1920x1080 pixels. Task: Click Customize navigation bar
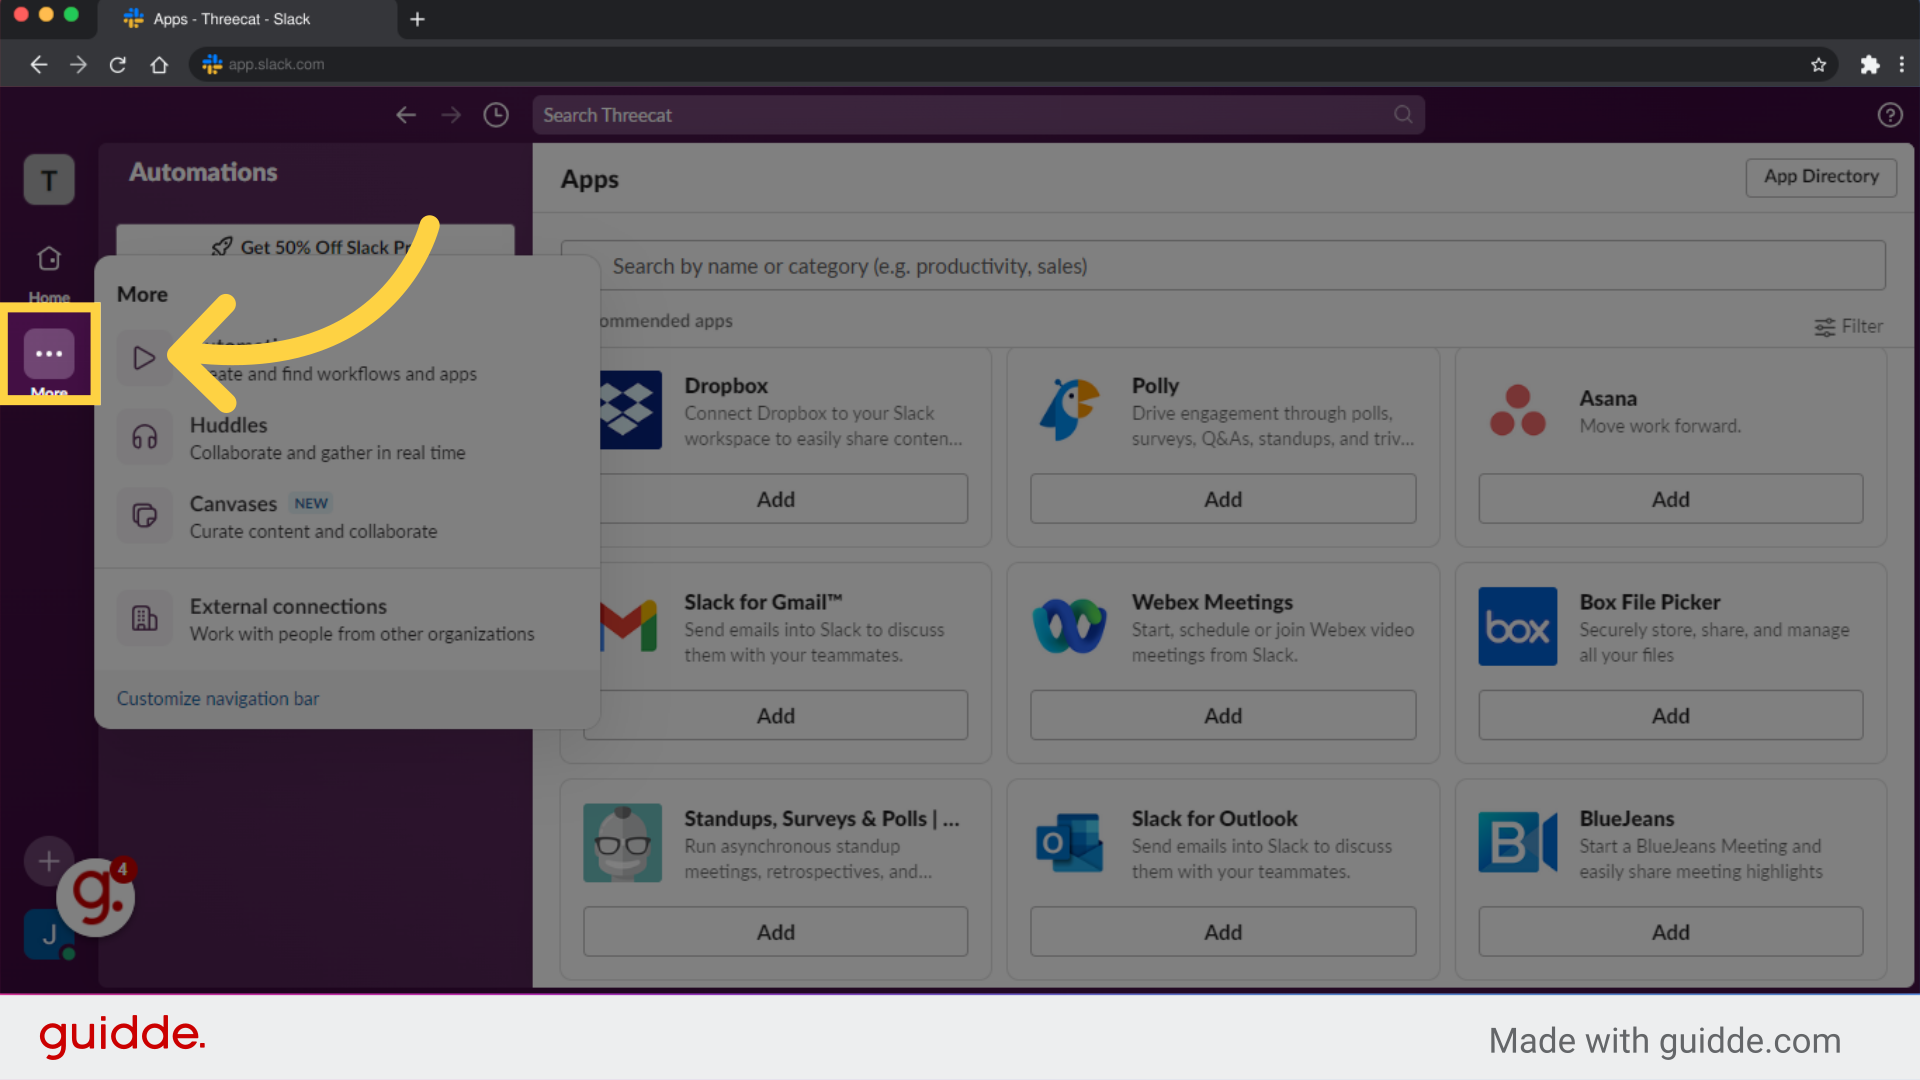tap(217, 698)
